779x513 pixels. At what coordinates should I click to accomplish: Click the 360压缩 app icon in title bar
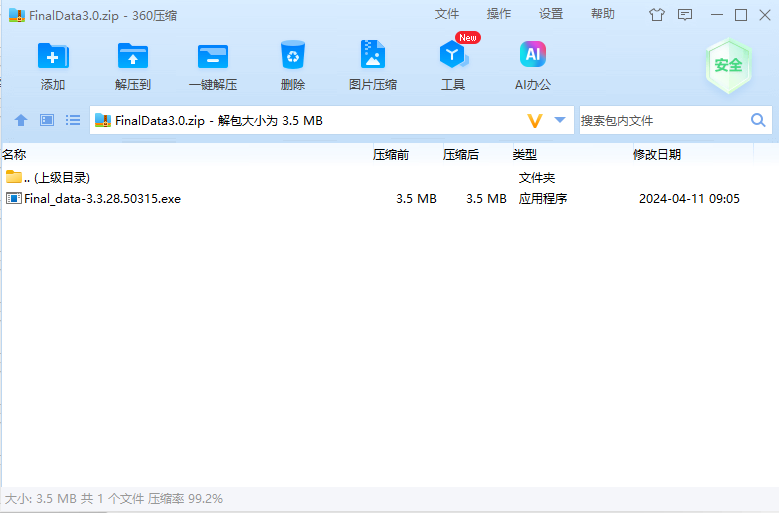click(17, 15)
